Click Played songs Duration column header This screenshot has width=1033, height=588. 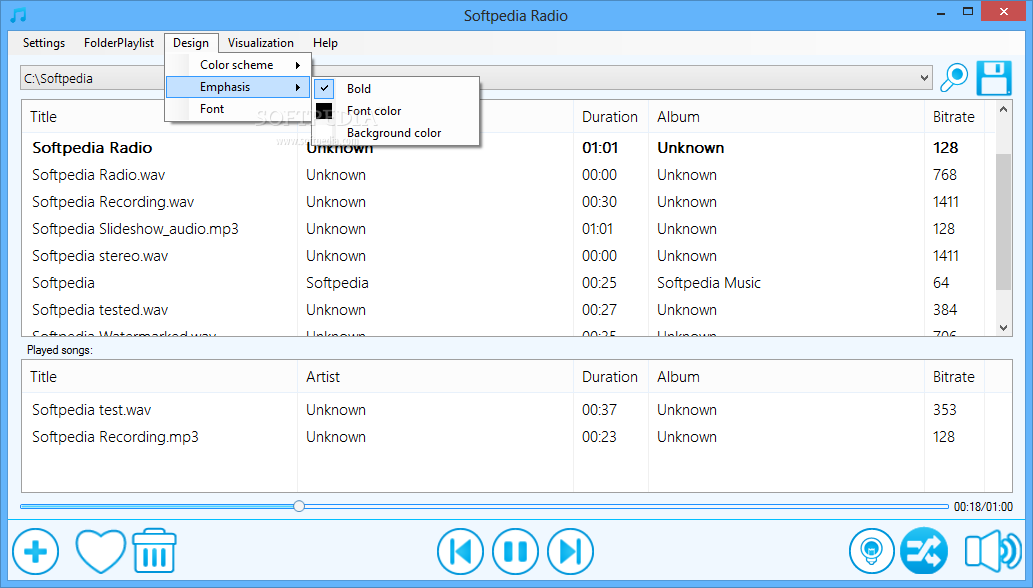tap(610, 377)
